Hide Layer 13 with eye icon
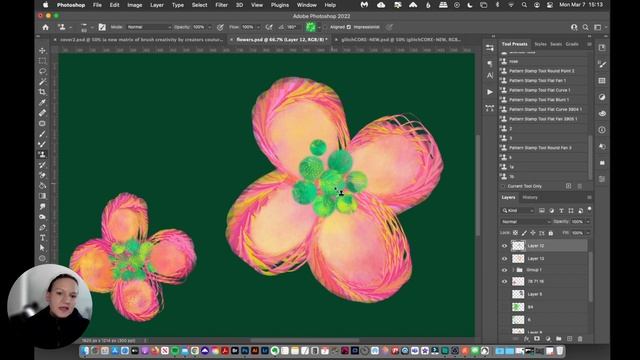This screenshot has width=640, height=360. (x=504, y=258)
